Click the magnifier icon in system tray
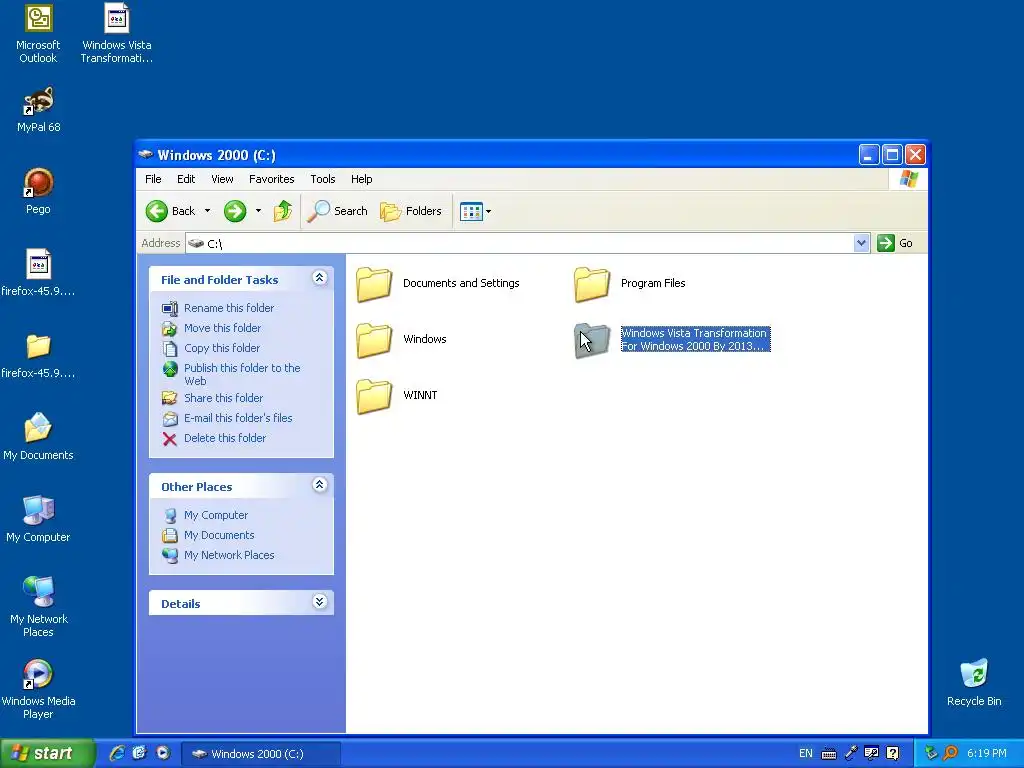1024x768 pixels. [x=951, y=753]
